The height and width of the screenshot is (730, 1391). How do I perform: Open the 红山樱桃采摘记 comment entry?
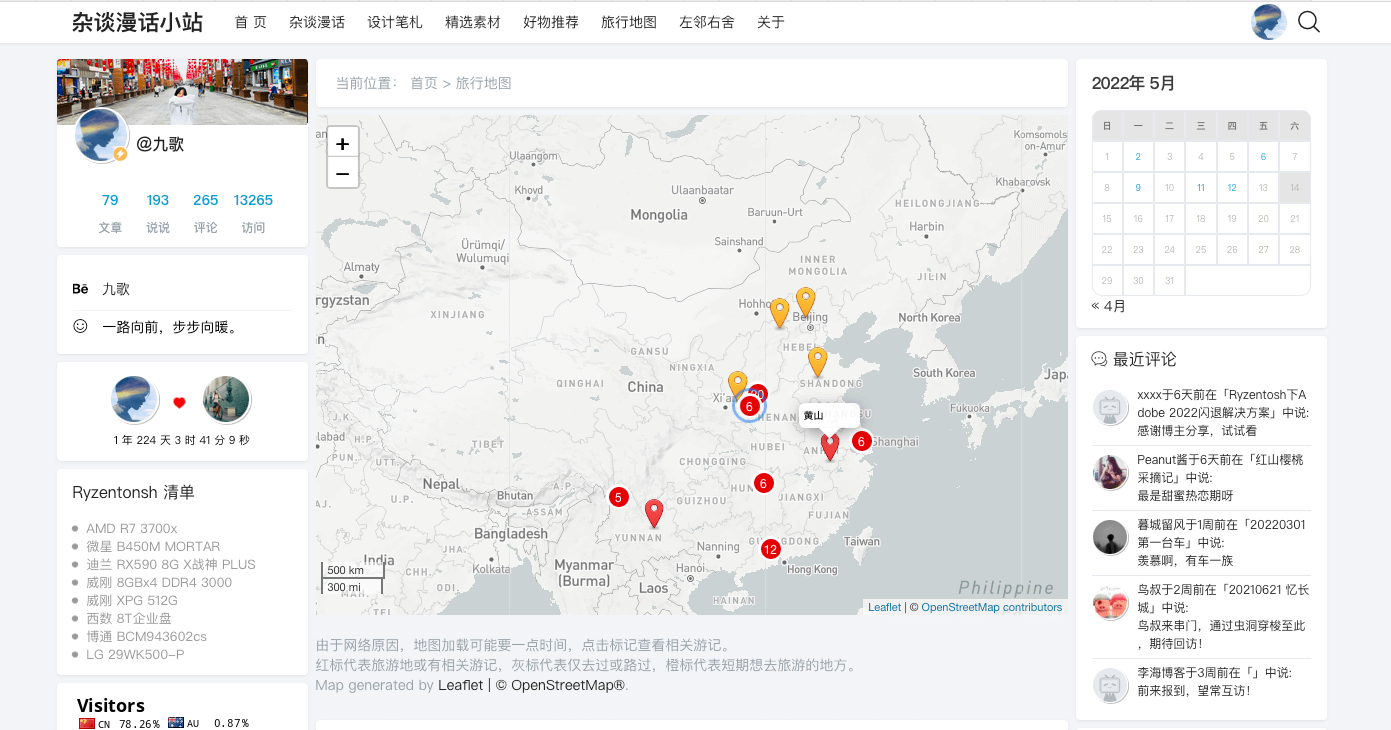tap(1223, 468)
